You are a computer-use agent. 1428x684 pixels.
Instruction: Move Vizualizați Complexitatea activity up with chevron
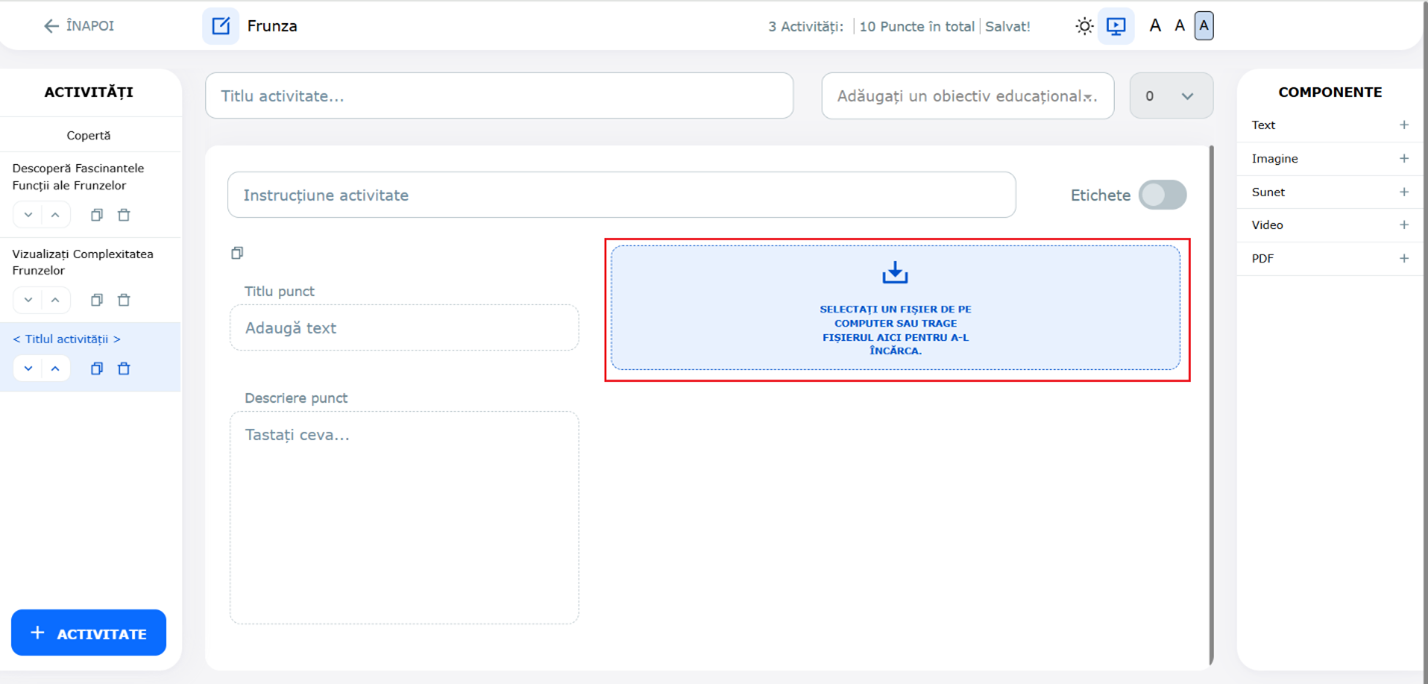(55, 300)
